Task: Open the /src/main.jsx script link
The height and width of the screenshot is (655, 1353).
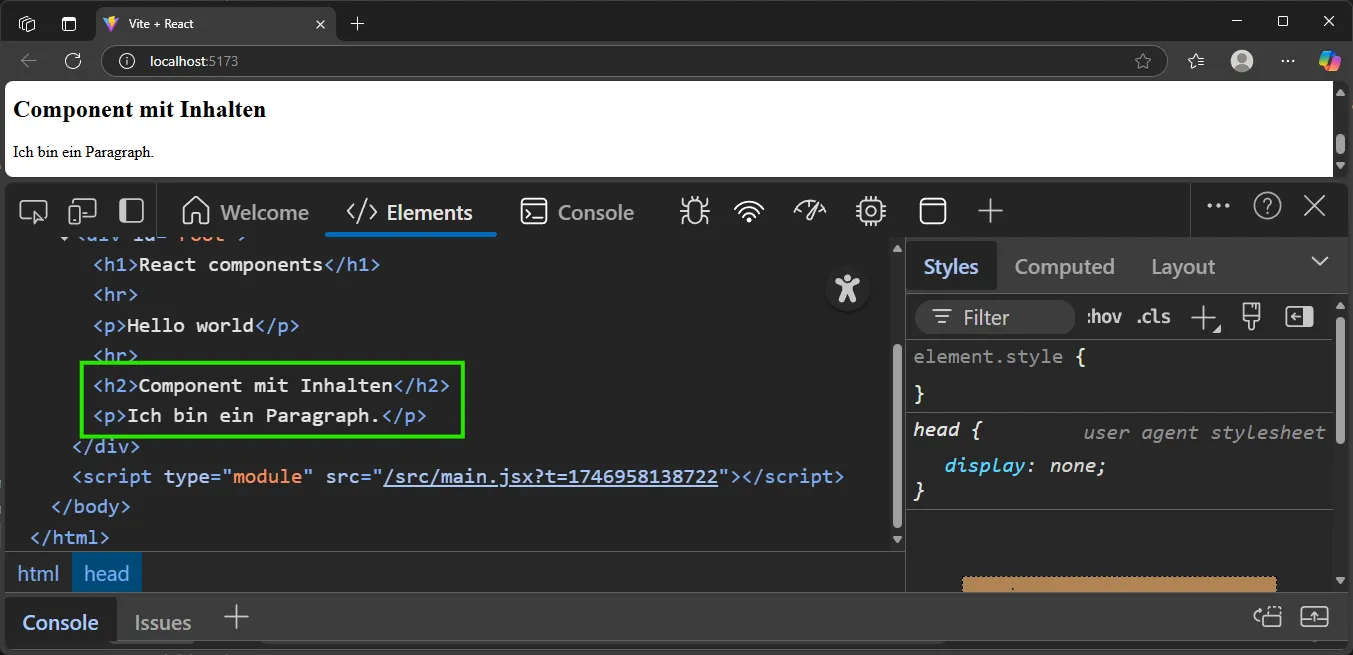Action: coord(551,476)
